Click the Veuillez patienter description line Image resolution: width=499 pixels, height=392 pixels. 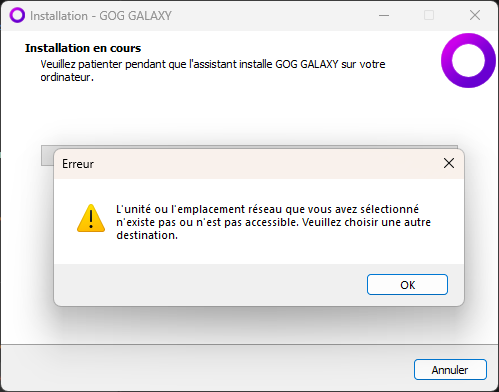pyautogui.click(x=213, y=64)
